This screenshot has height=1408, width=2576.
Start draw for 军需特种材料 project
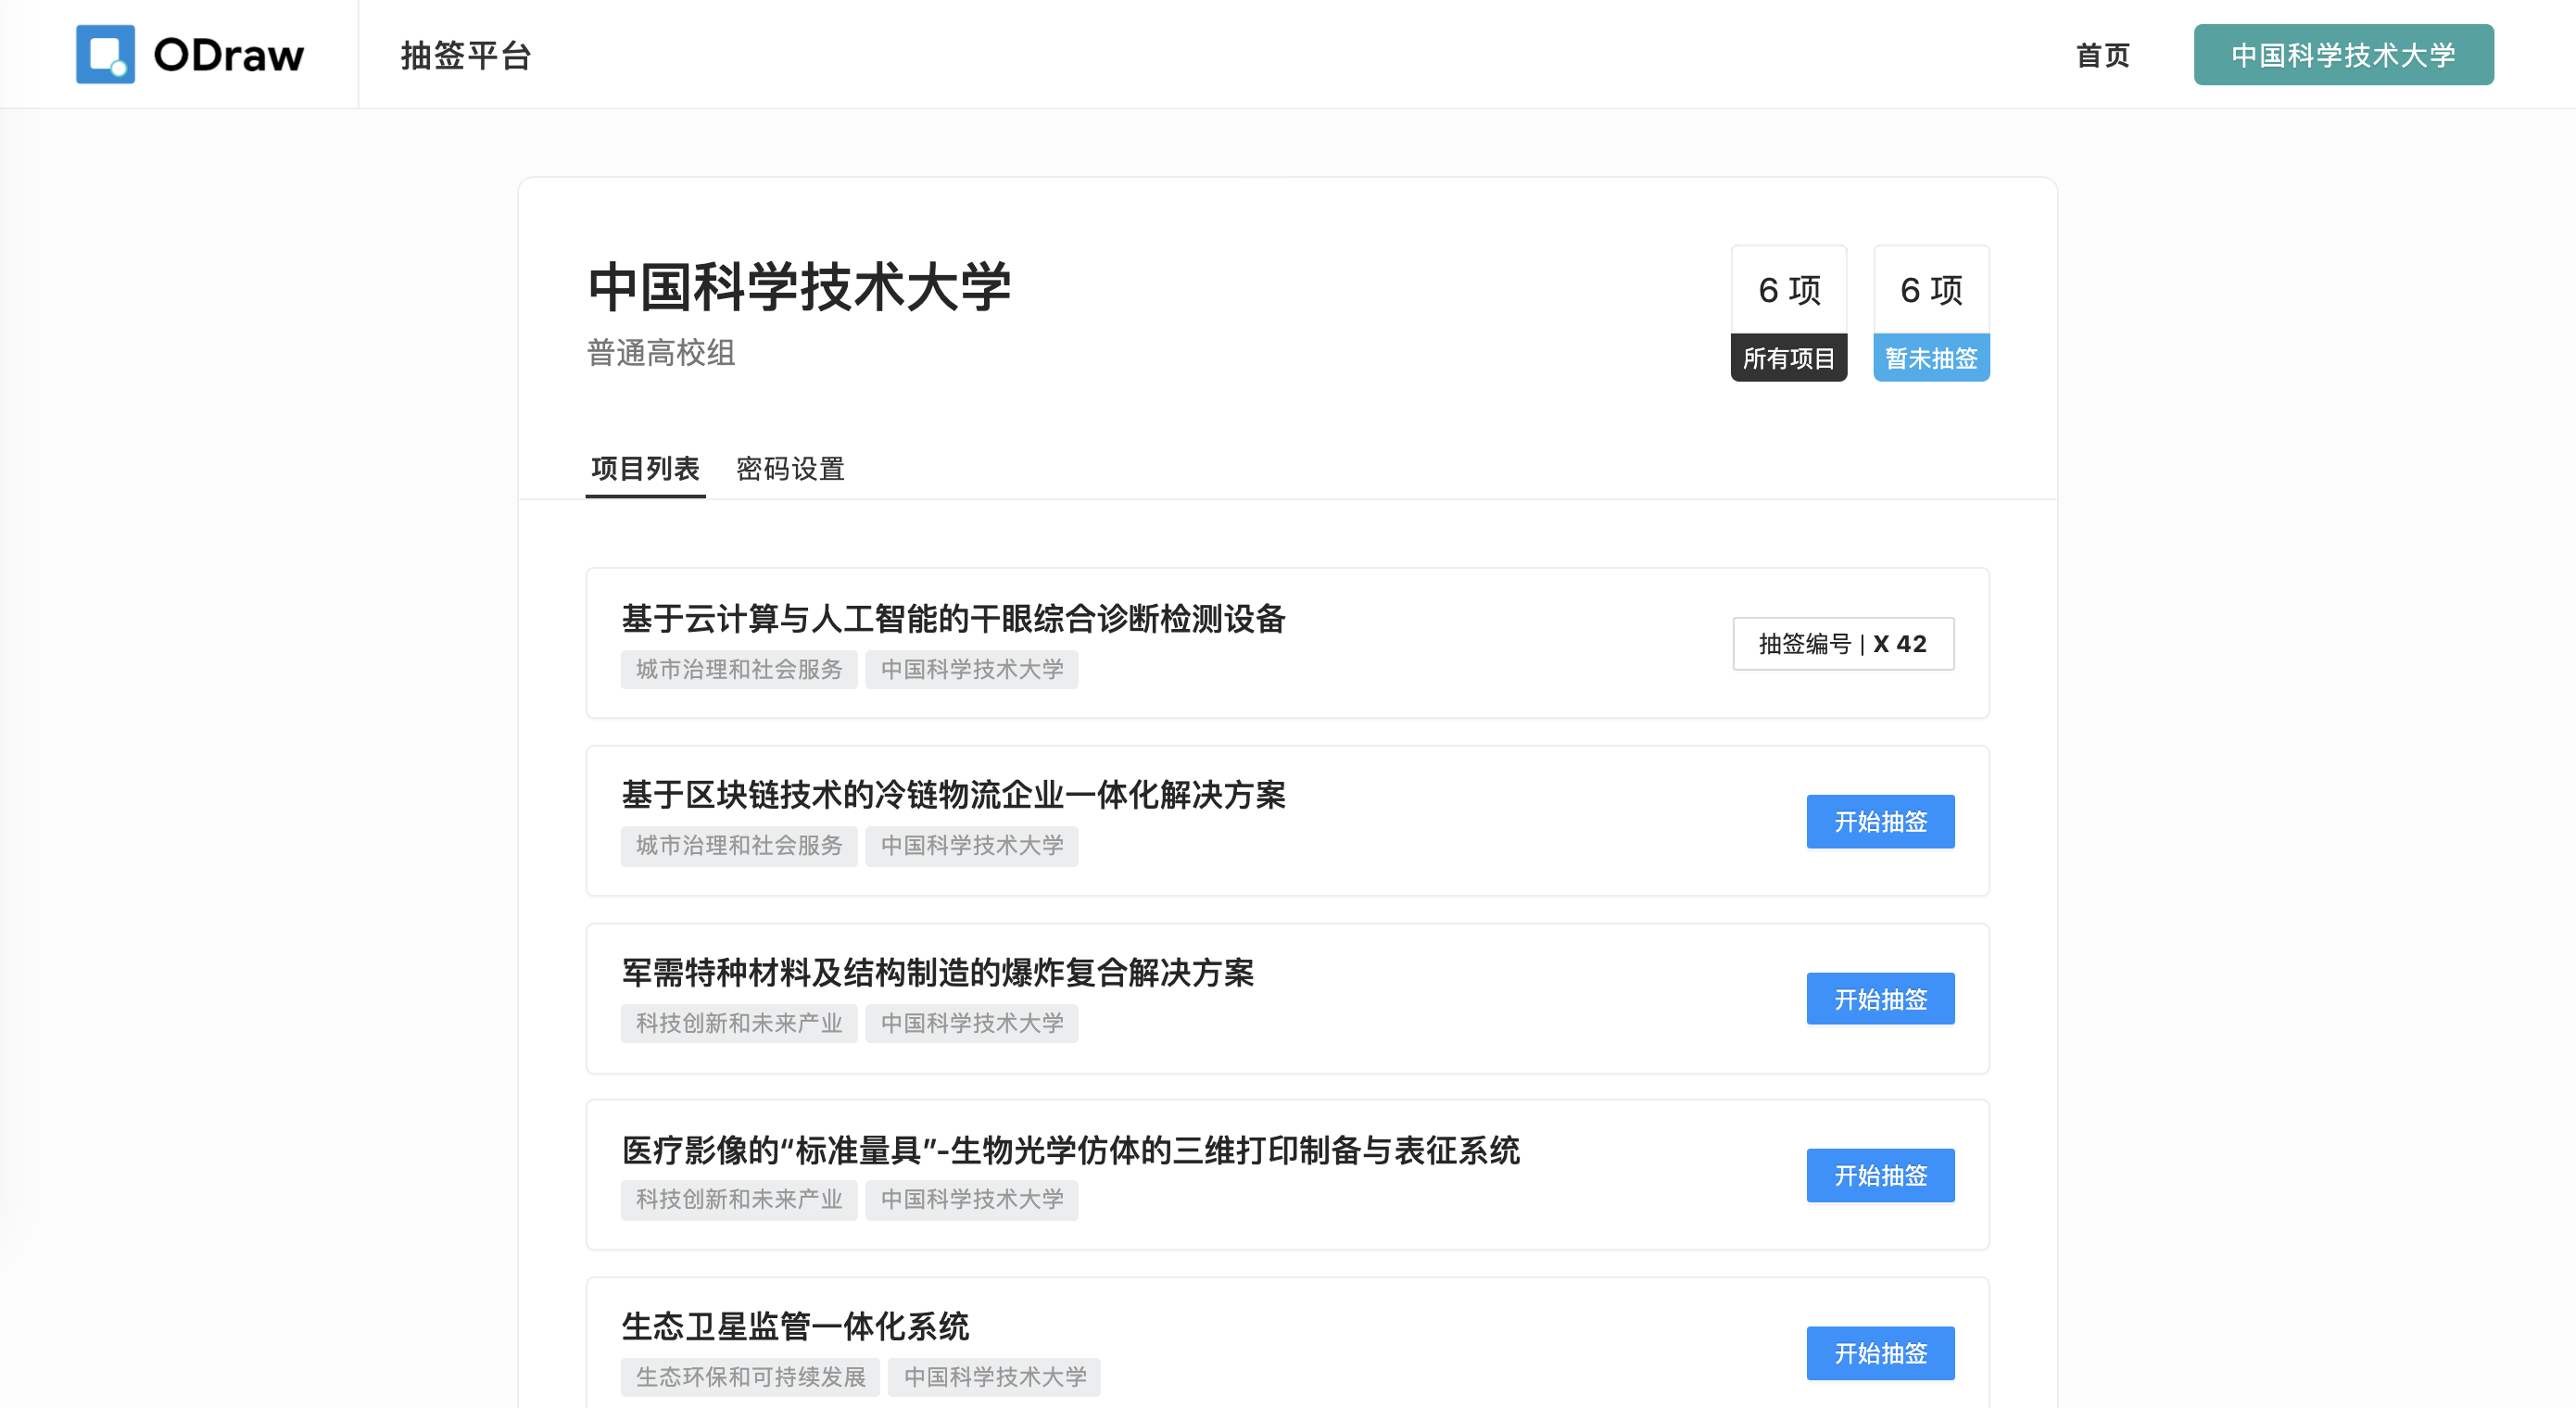pyautogui.click(x=1879, y=998)
